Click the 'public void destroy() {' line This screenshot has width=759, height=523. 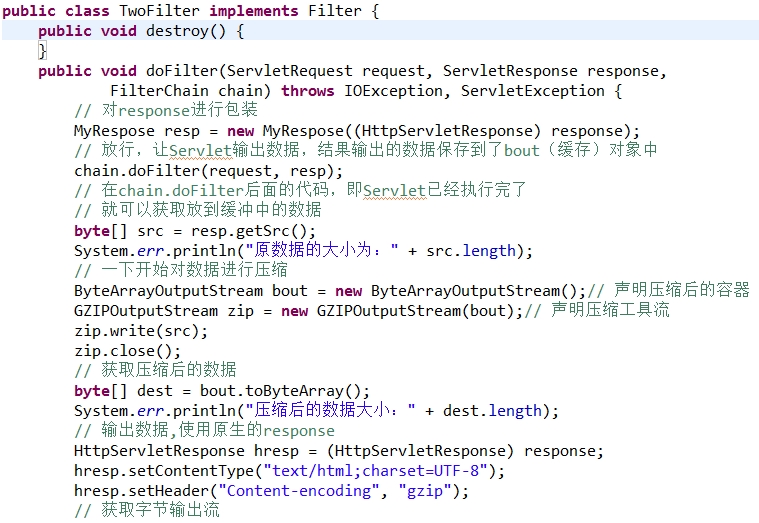tap(141, 31)
